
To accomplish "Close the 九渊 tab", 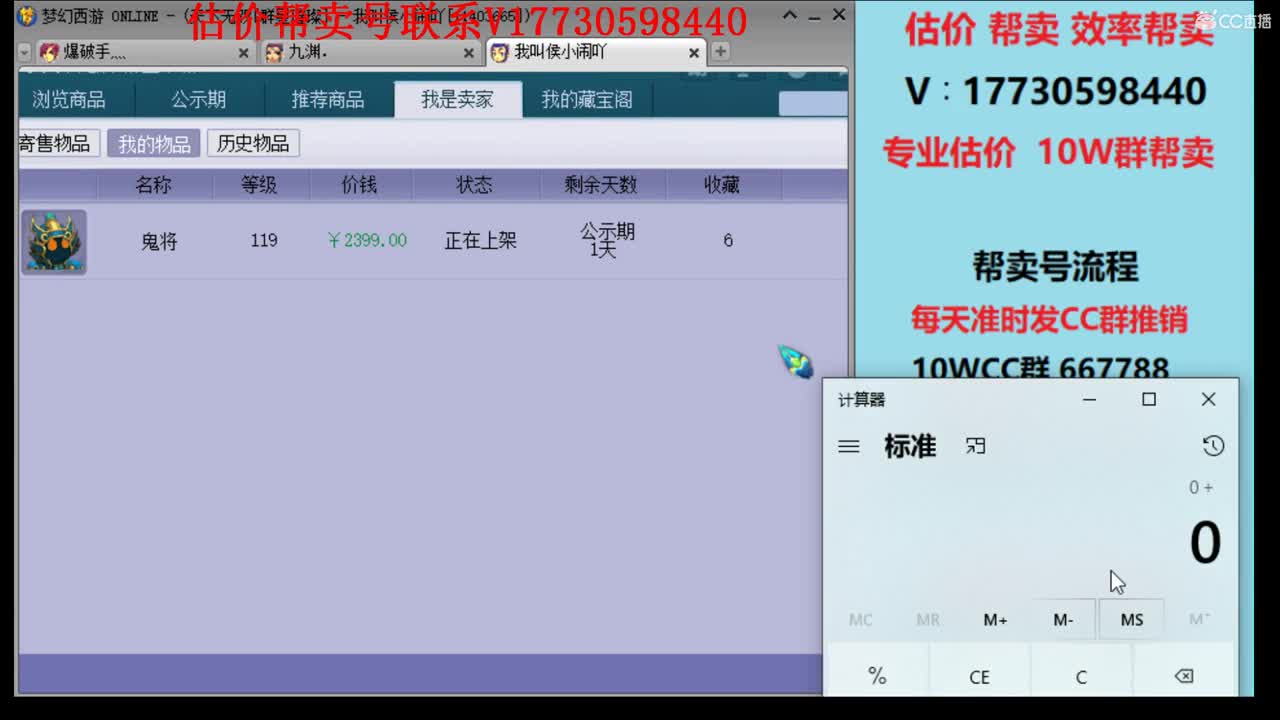I will [x=468, y=53].
